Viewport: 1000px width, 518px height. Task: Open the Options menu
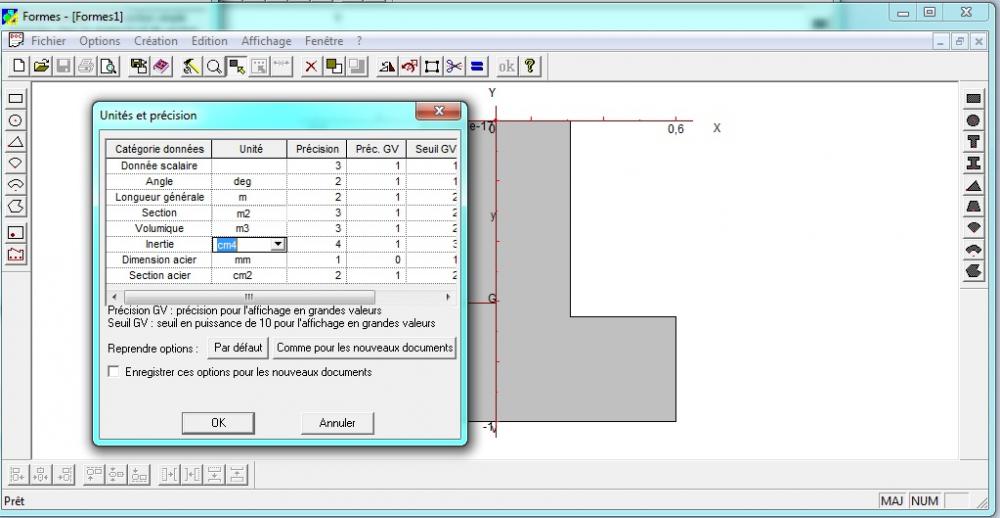99,41
